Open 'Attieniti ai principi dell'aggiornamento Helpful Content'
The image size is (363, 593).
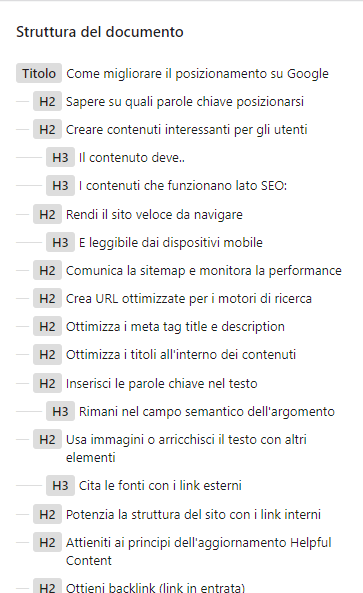coord(199,551)
